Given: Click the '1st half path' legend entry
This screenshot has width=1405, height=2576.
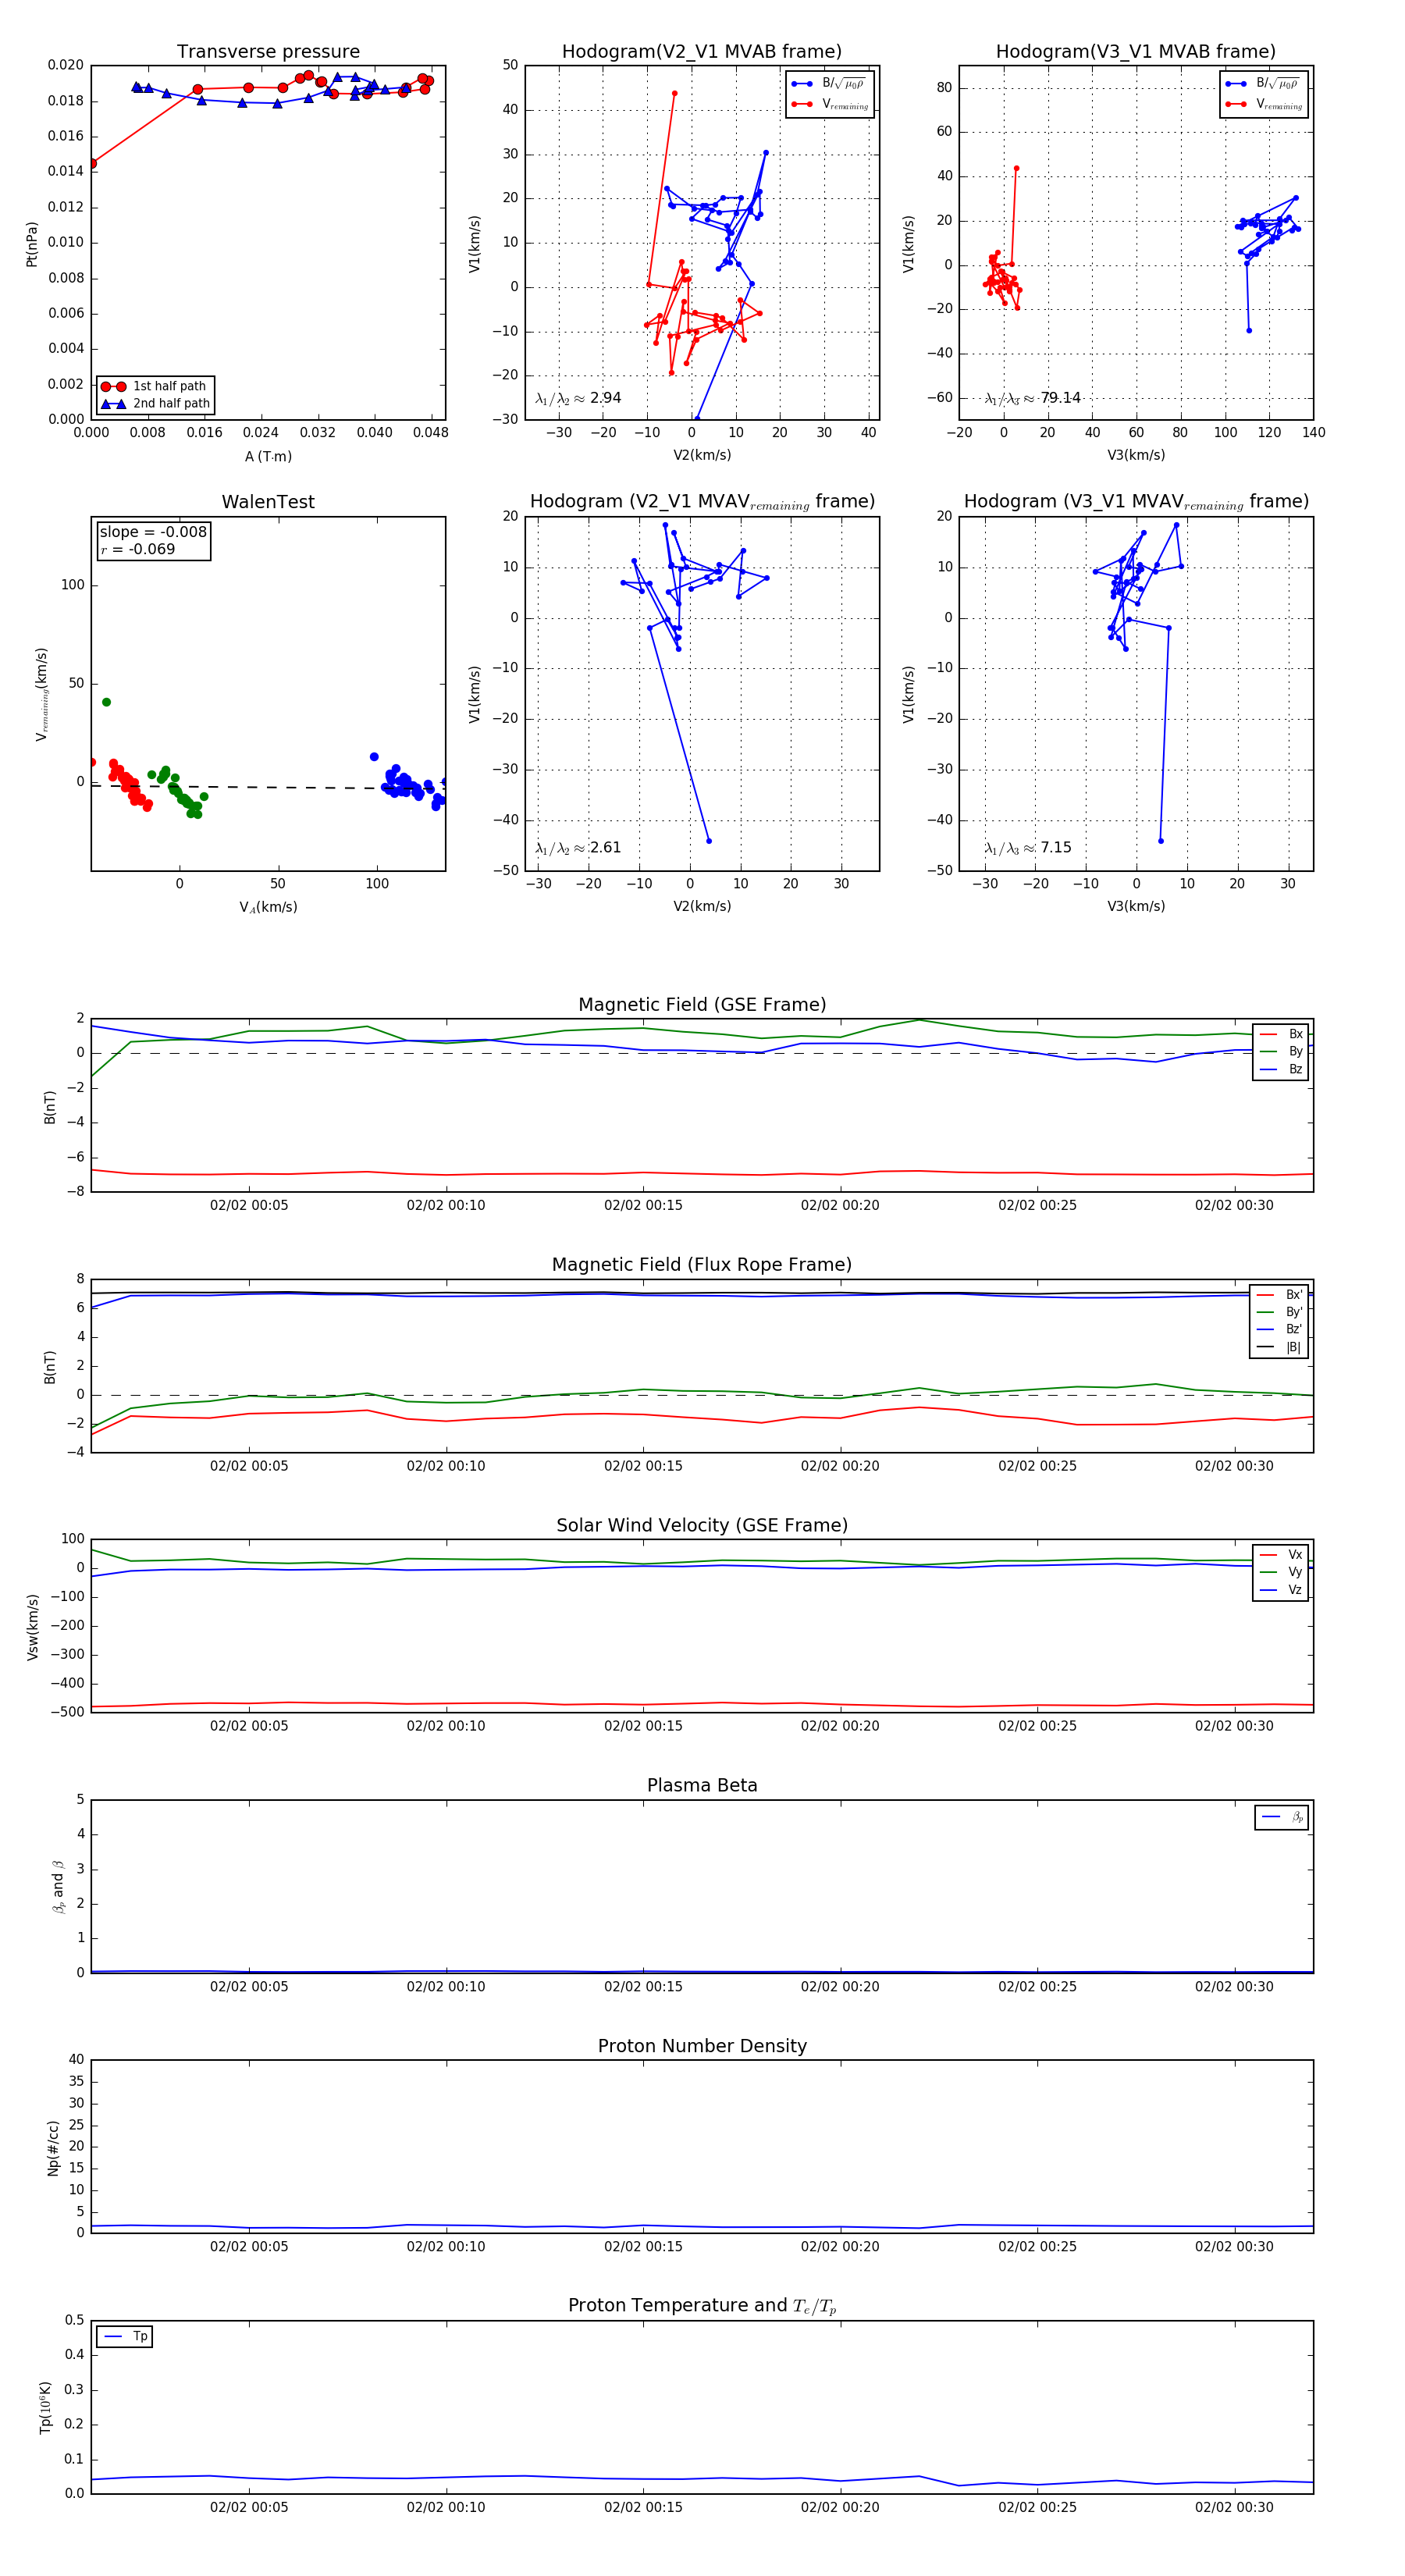Looking at the screenshot, I should [x=155, y=386].
